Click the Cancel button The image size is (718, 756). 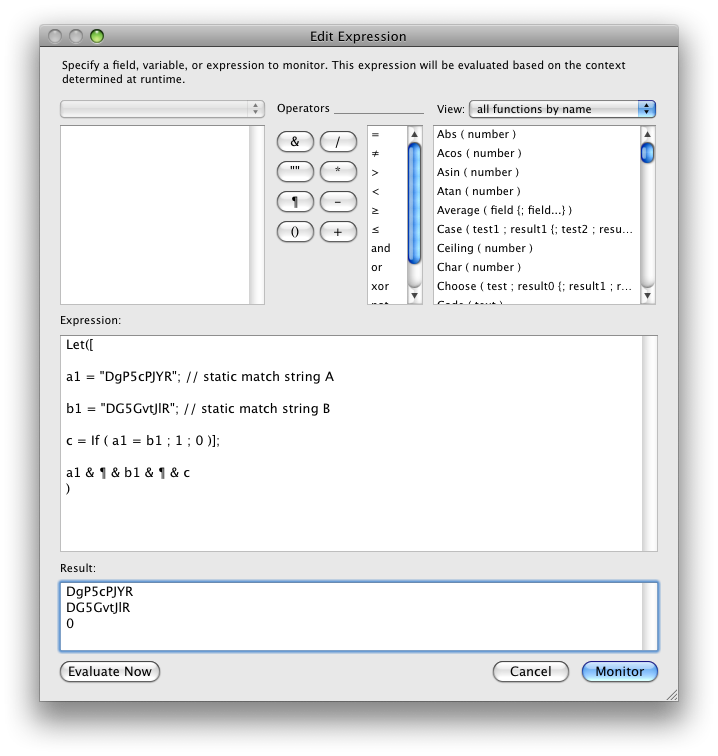[x=530, y=672]
